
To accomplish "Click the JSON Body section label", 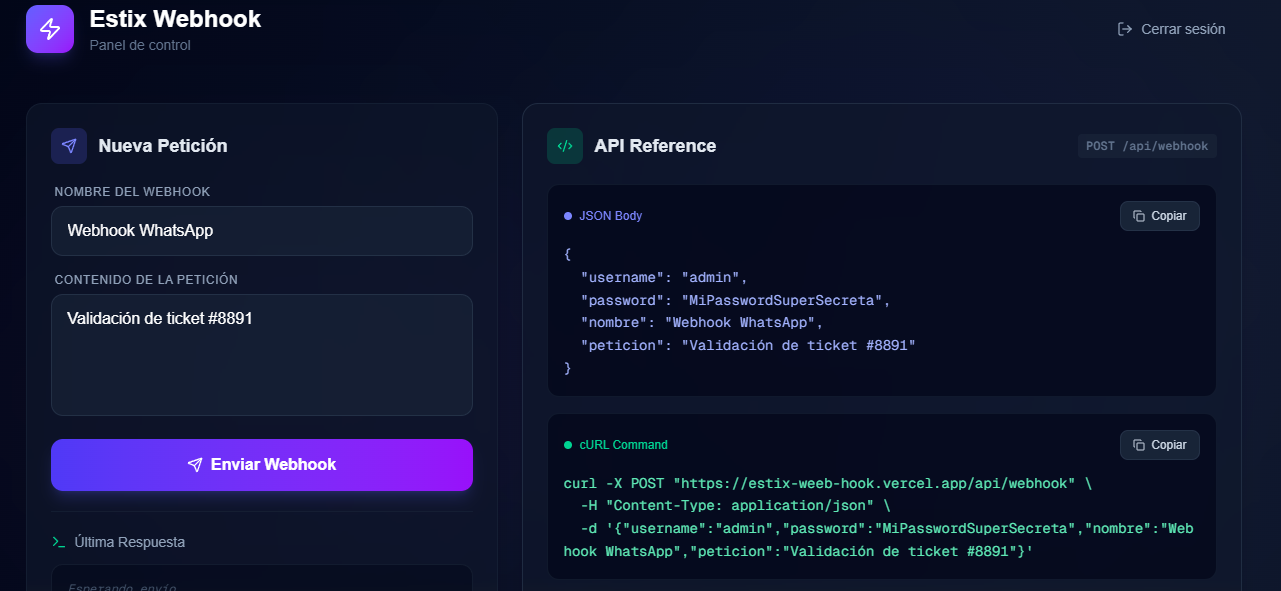I will pos(610,215).
